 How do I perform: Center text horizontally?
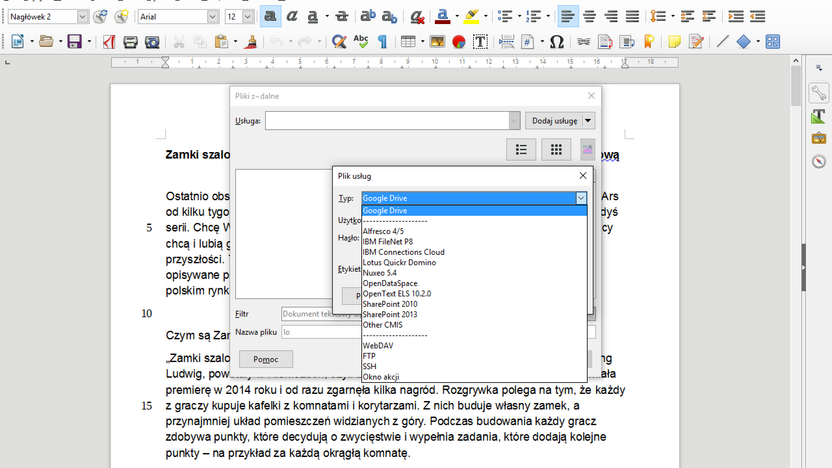click(590, 17)
